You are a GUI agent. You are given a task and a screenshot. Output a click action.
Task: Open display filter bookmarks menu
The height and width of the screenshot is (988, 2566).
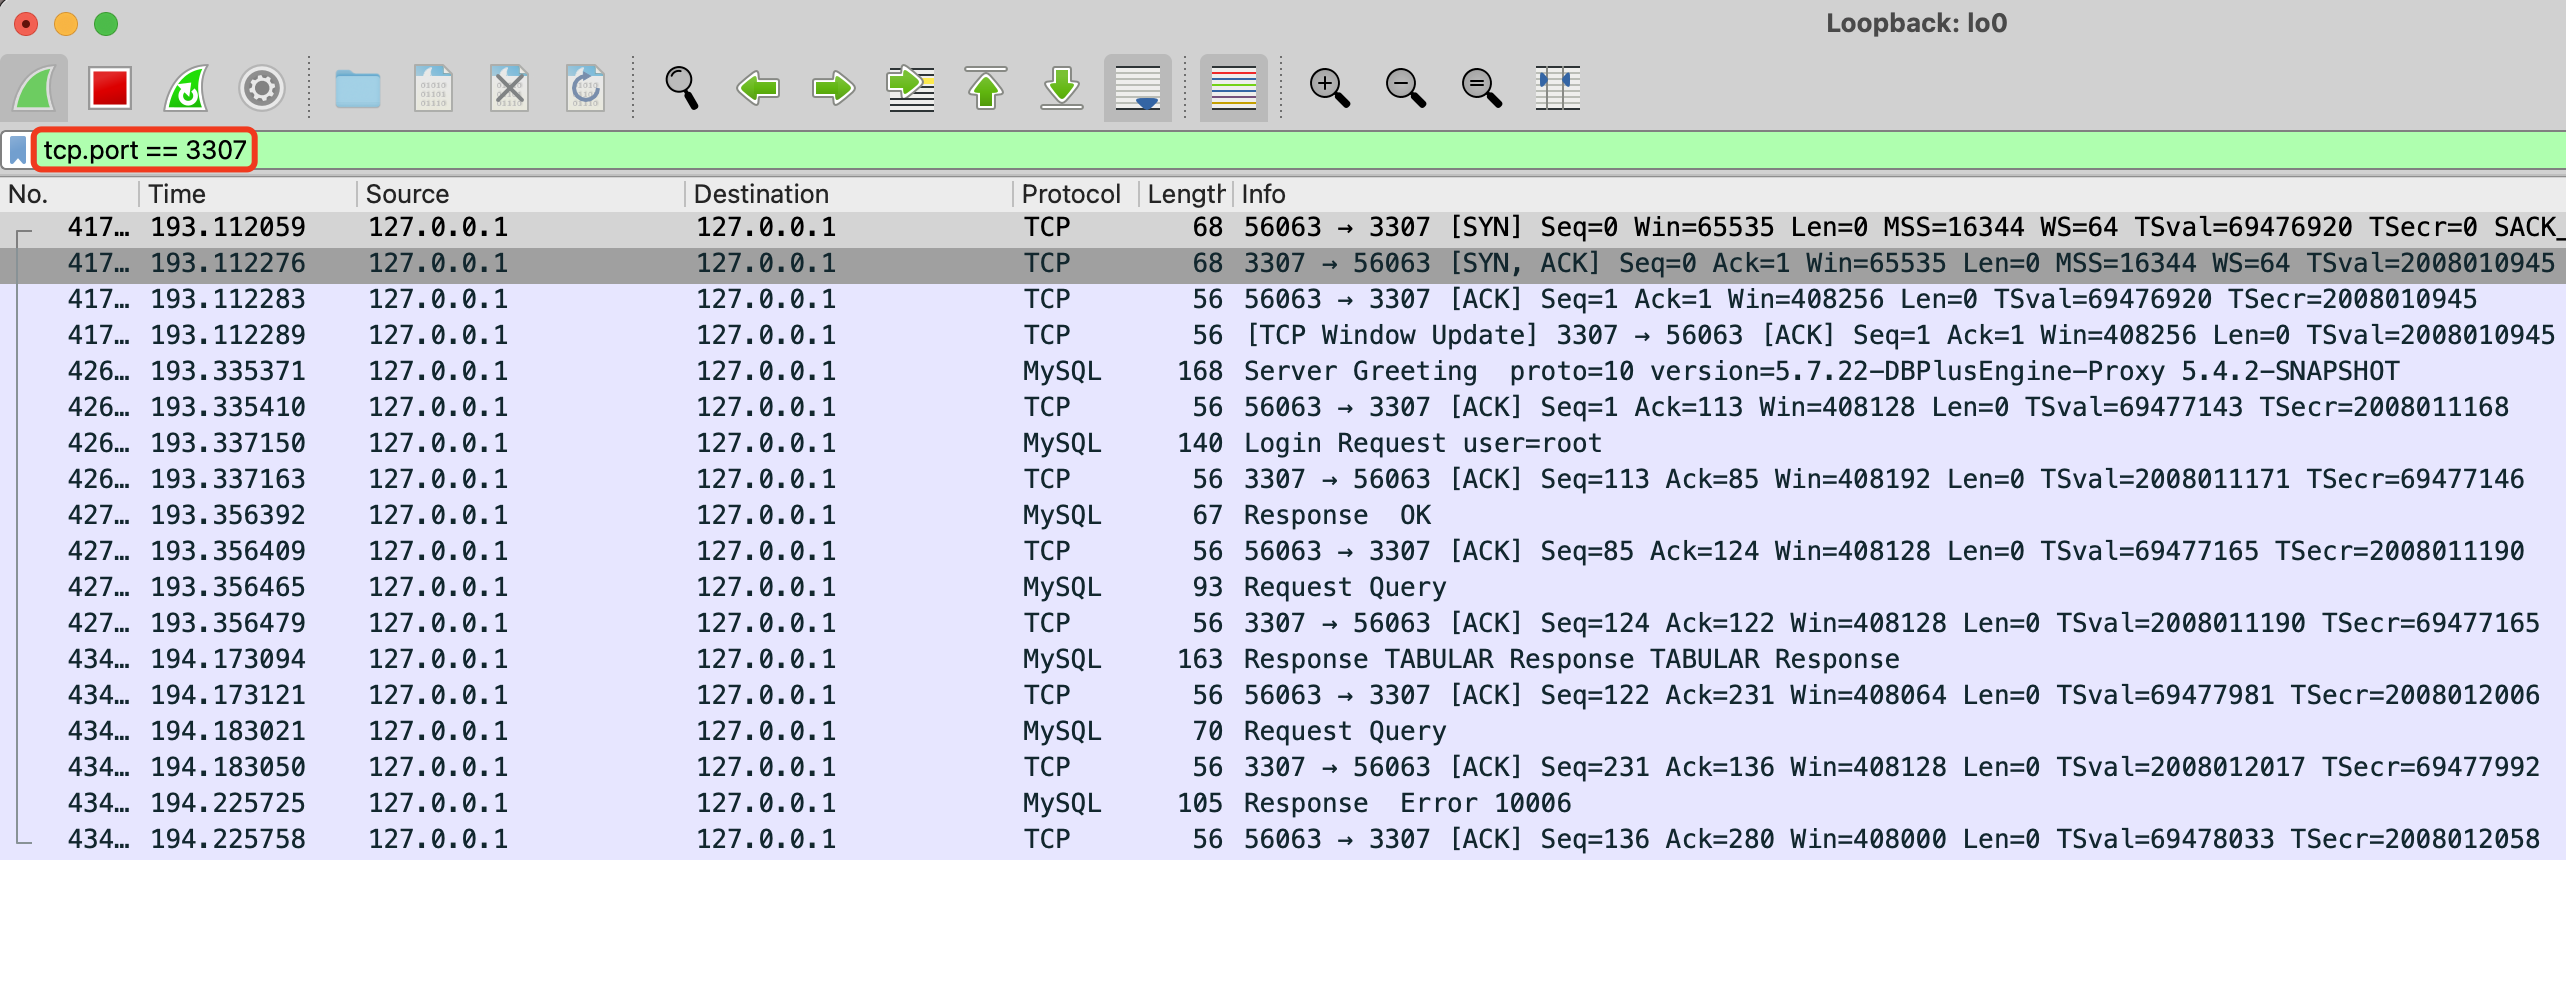tap(18, 150)
